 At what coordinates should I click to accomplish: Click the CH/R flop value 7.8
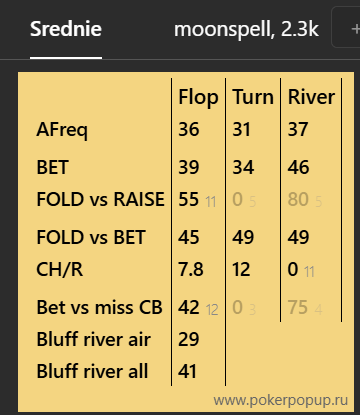(191, 269)
